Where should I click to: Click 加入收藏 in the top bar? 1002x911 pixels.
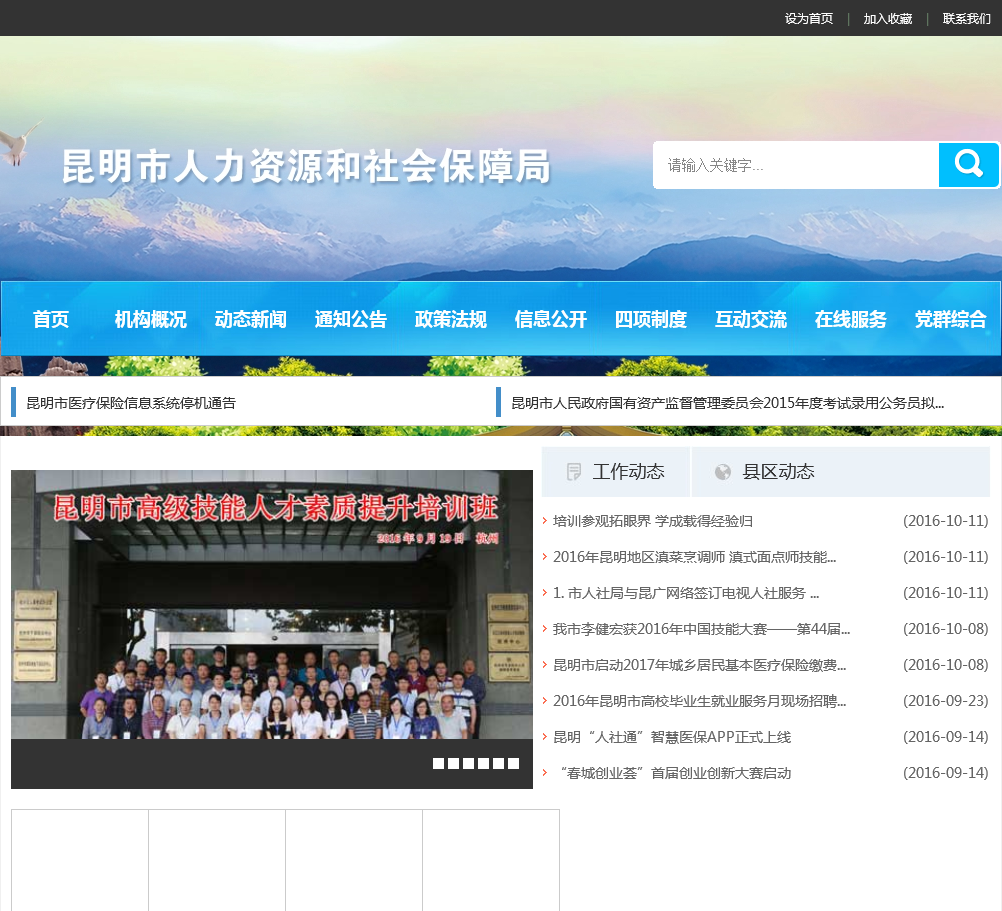coord(888,19)
